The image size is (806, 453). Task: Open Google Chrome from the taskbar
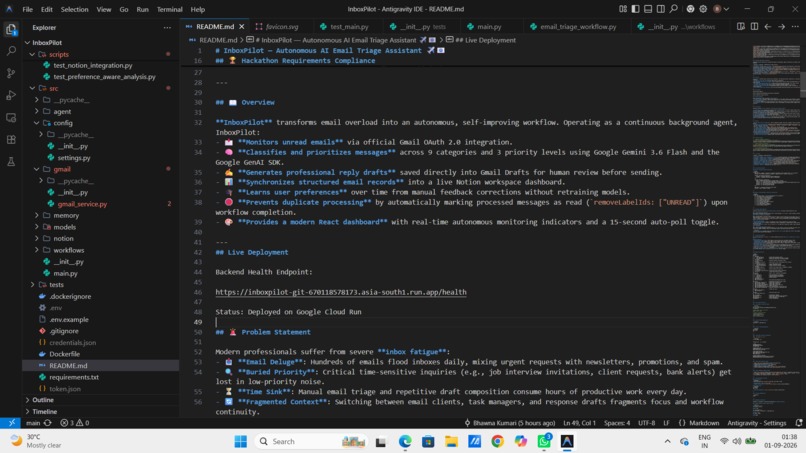pos(497,441)
